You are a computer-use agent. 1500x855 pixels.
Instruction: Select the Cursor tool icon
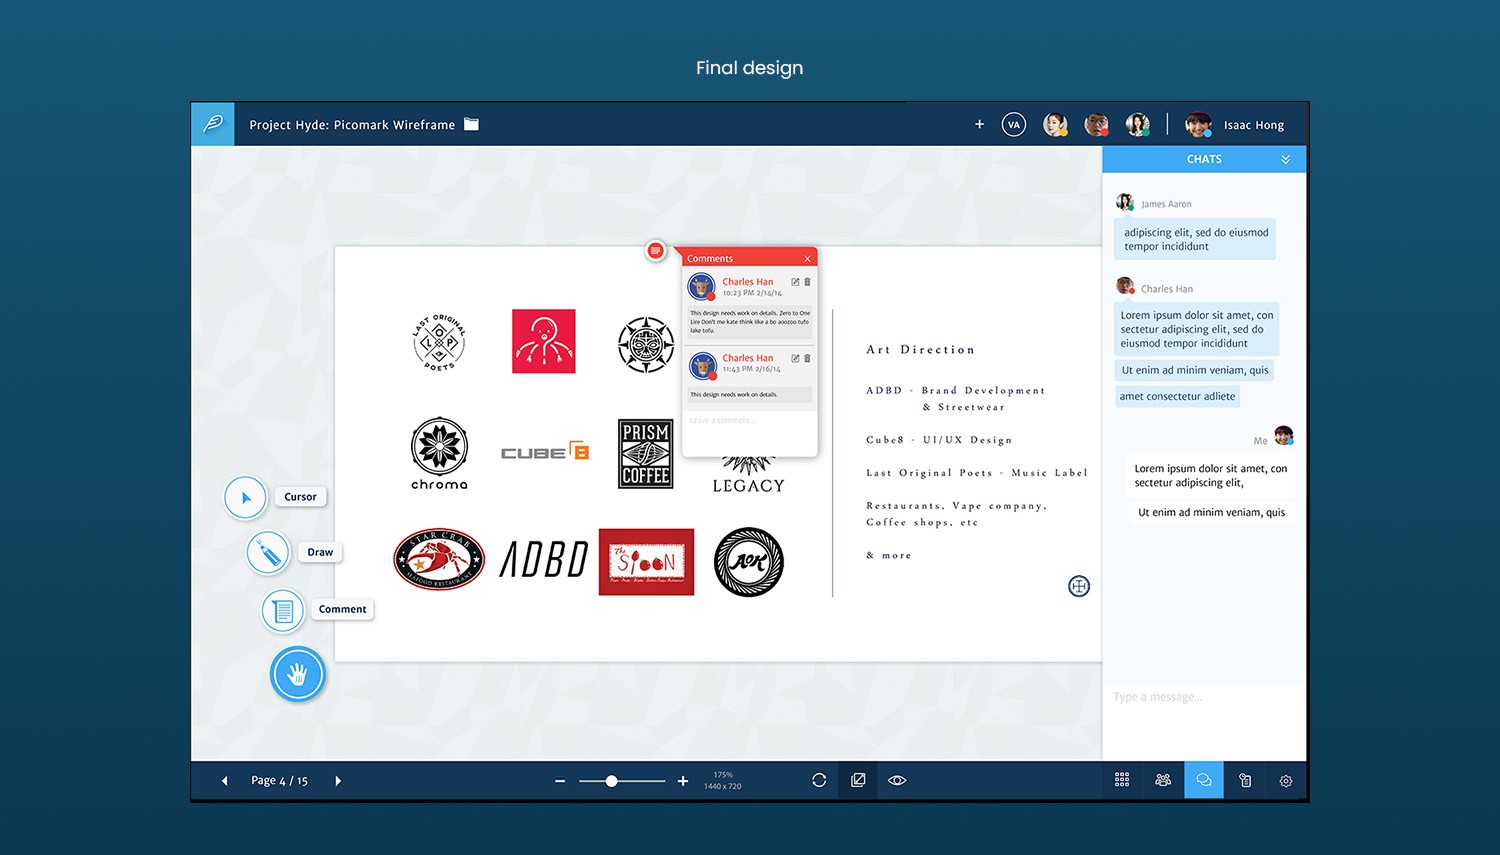(x=245, y=497)
